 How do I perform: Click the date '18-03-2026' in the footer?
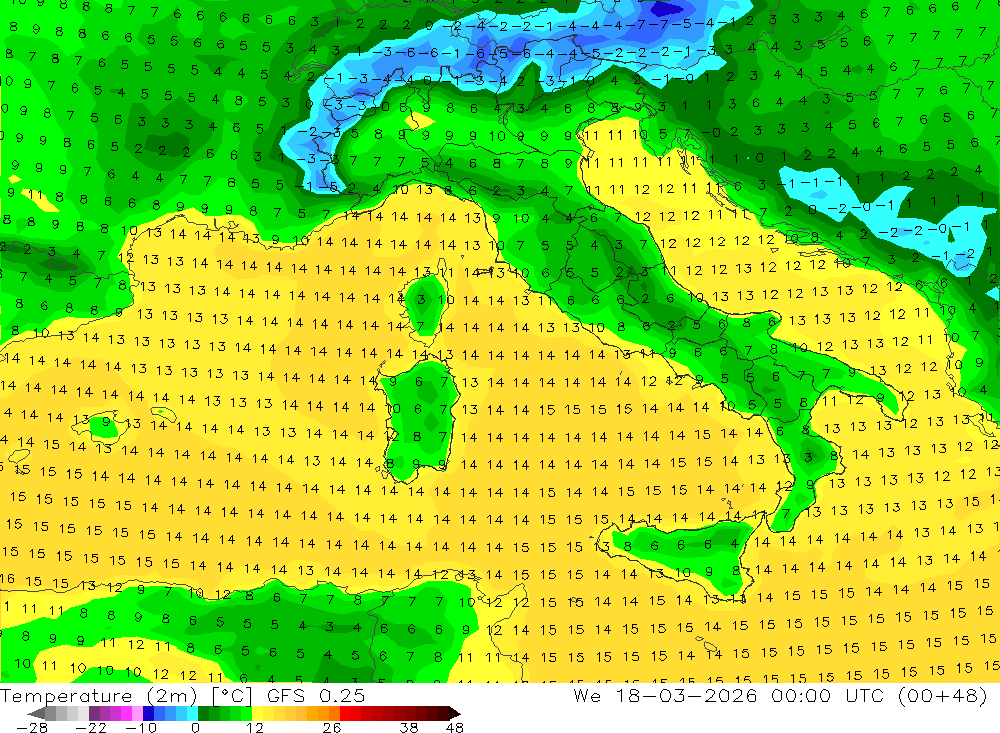[686, 695]
